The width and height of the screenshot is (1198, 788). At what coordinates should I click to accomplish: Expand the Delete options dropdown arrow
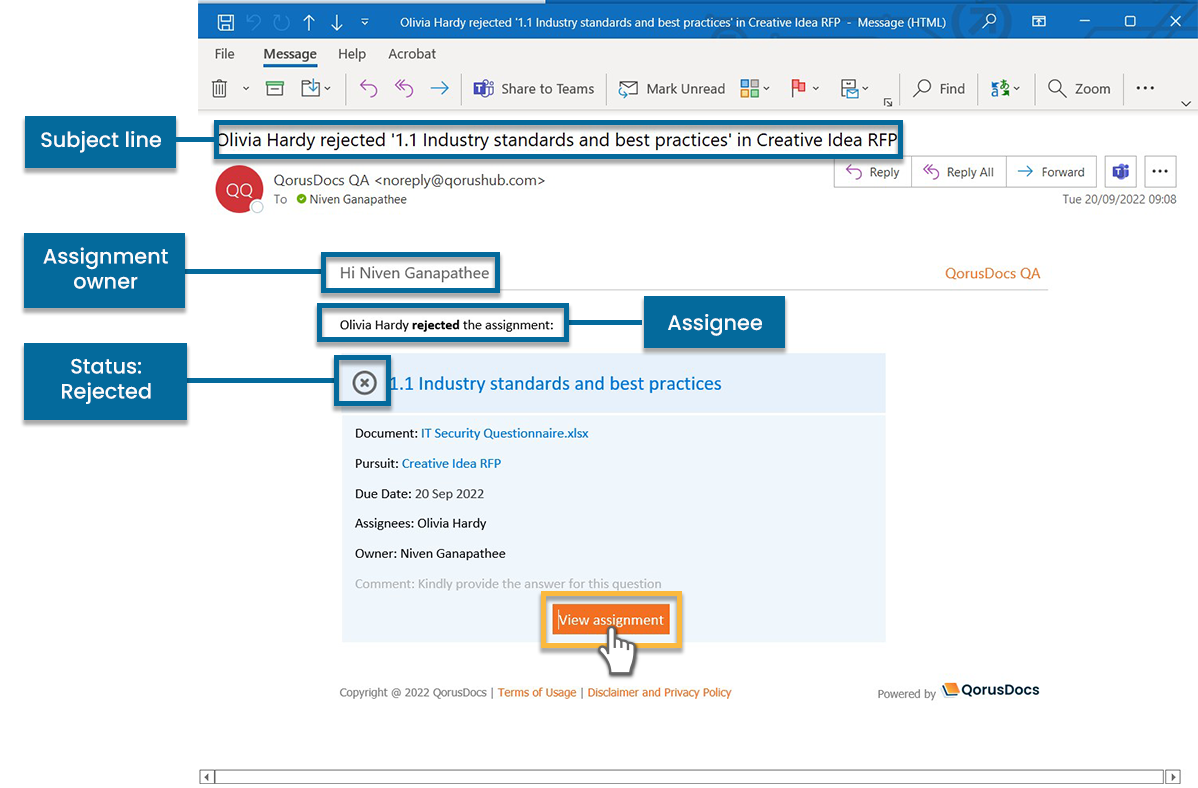coord(246,89)
